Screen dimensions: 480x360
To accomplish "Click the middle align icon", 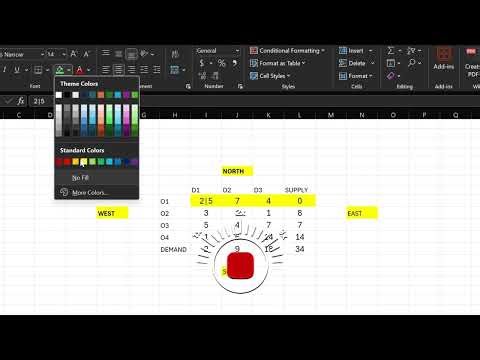I will 118,54.
